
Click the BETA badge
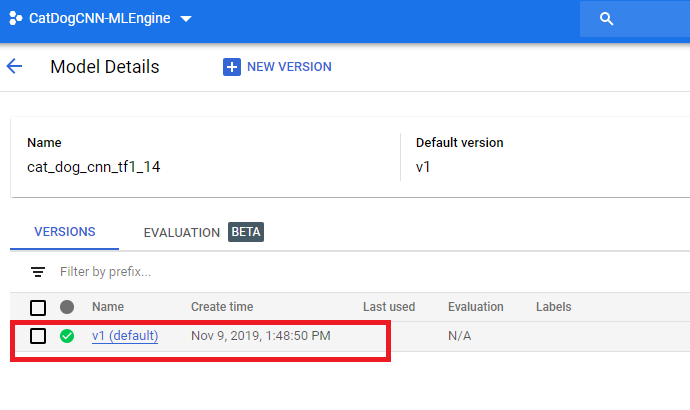coord(246,232)
